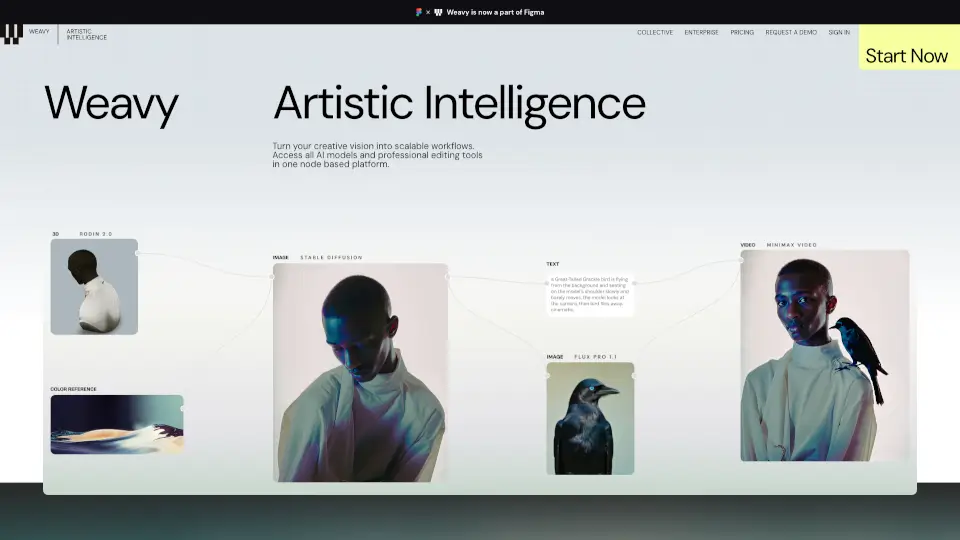
Task: Select the Stable Diffusion portrait image node
Action: click(360, 372)
